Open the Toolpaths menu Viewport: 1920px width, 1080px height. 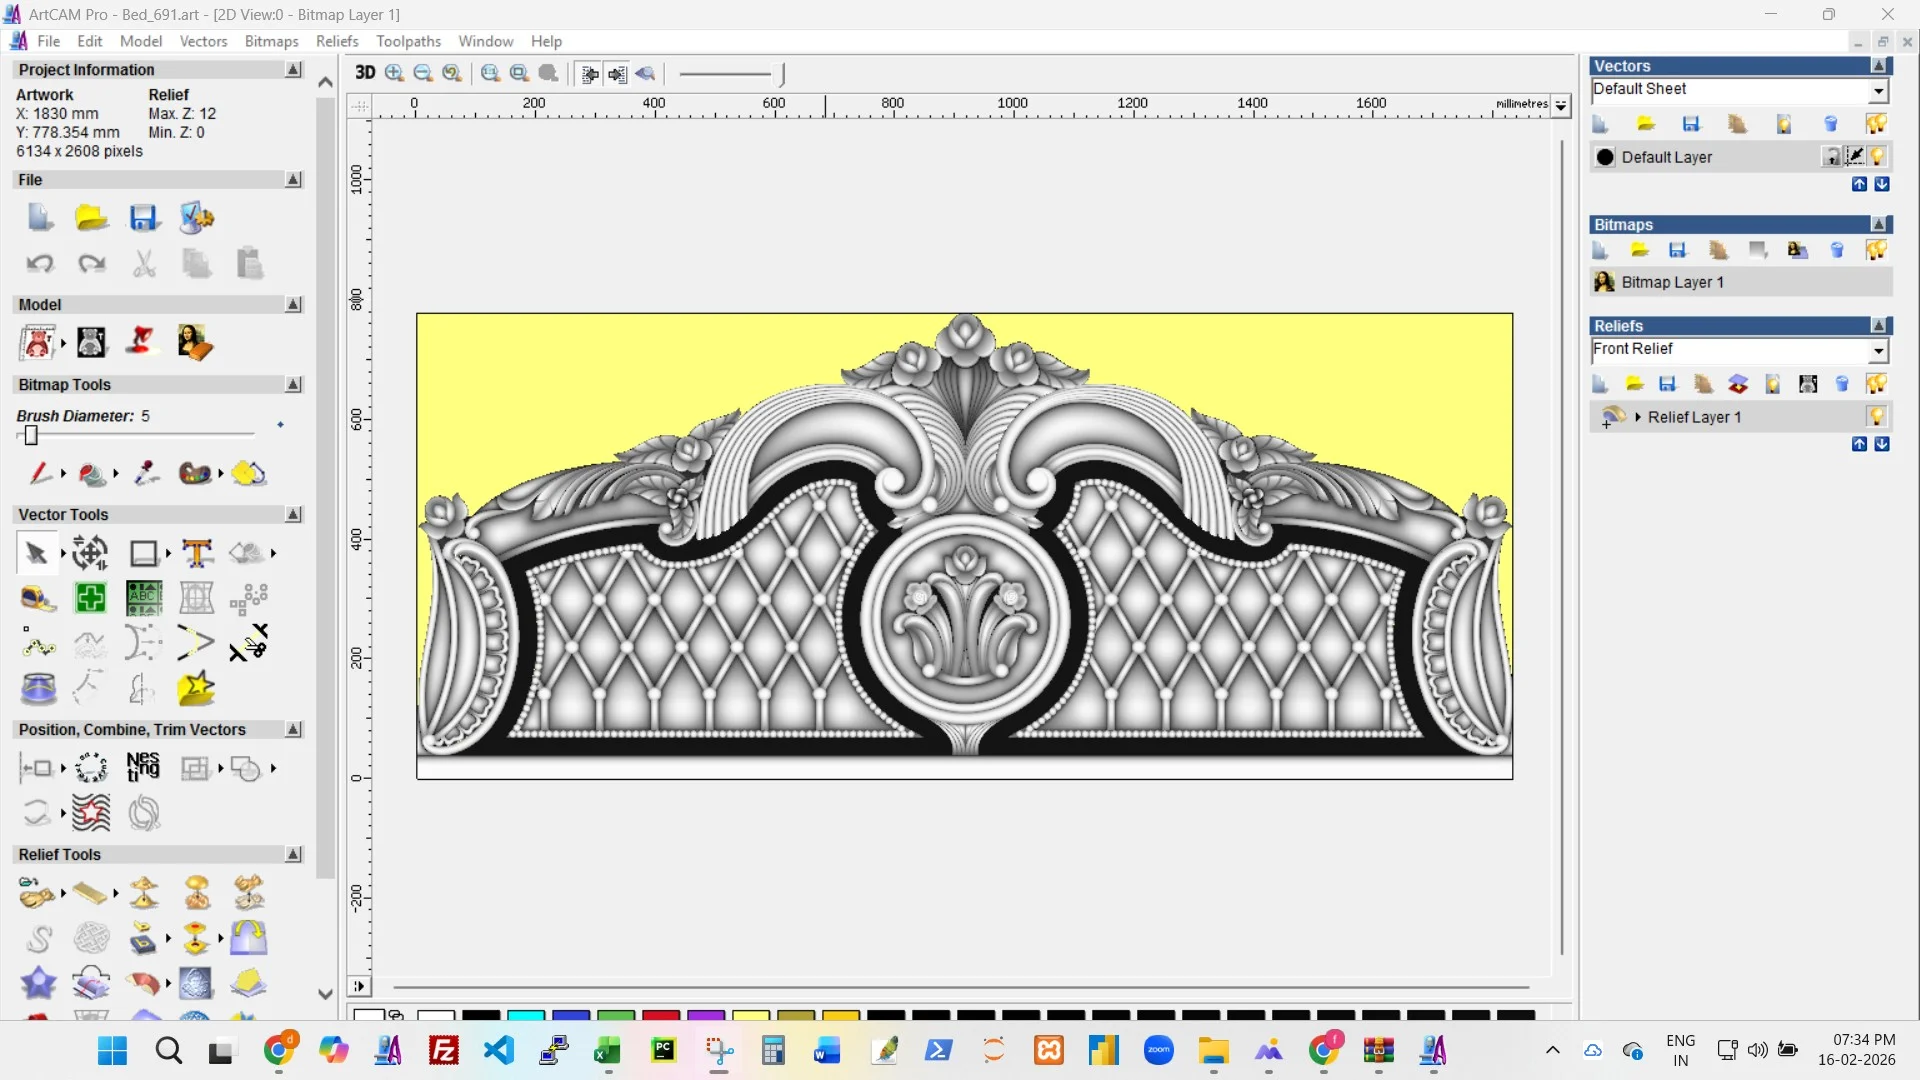click(408, 41)
